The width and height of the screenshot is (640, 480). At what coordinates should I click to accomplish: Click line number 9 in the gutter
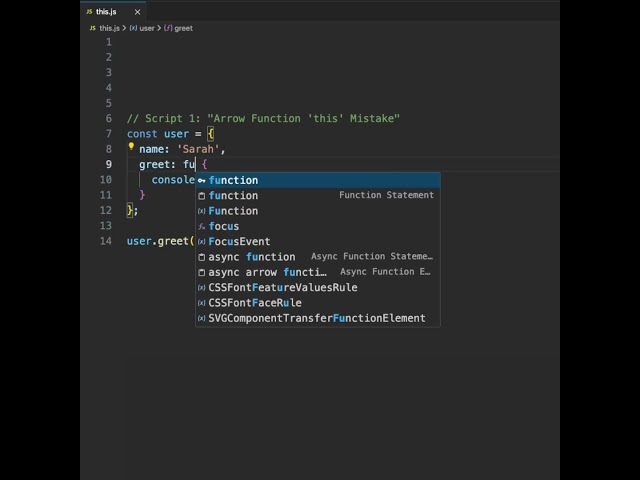(x=109, y=164)
